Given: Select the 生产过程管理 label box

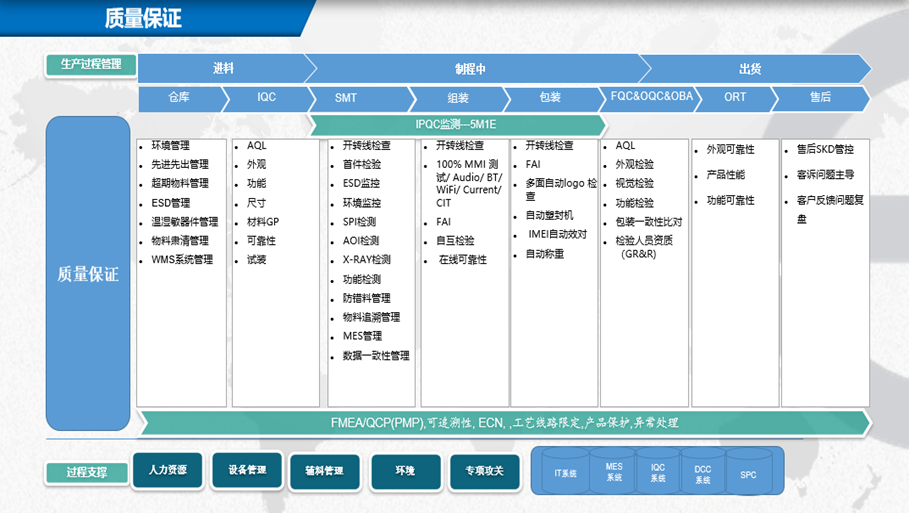Looking at the screenshot, I should (x=91, y=64).
